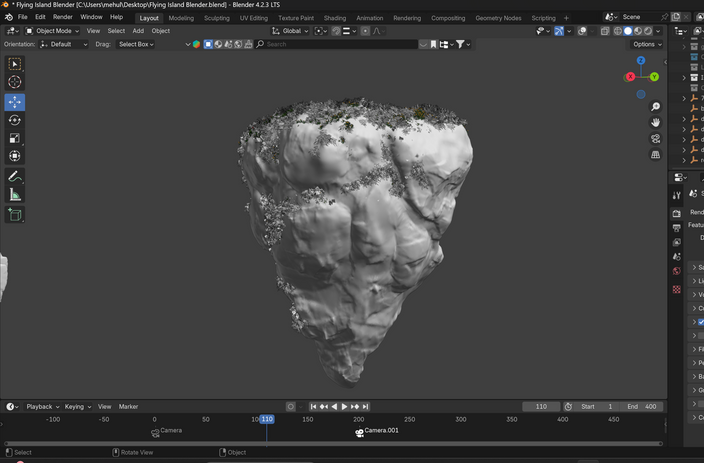
Task: Select the Cursor tool in the toolbar
Action: tap(15, 82)
